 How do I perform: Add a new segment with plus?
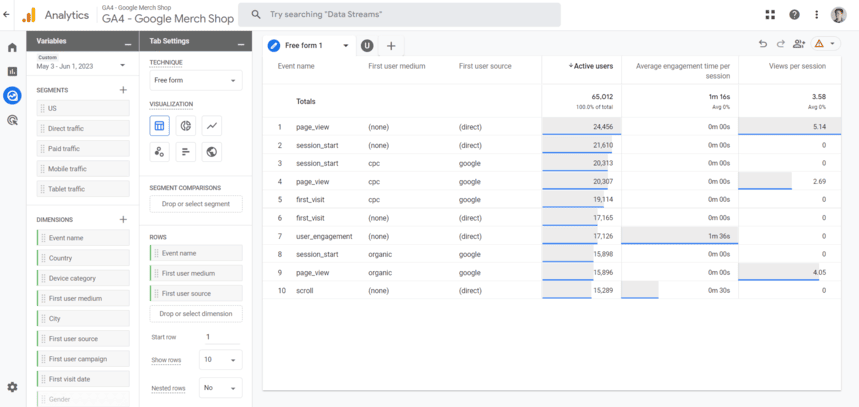(x=123, y=90)
